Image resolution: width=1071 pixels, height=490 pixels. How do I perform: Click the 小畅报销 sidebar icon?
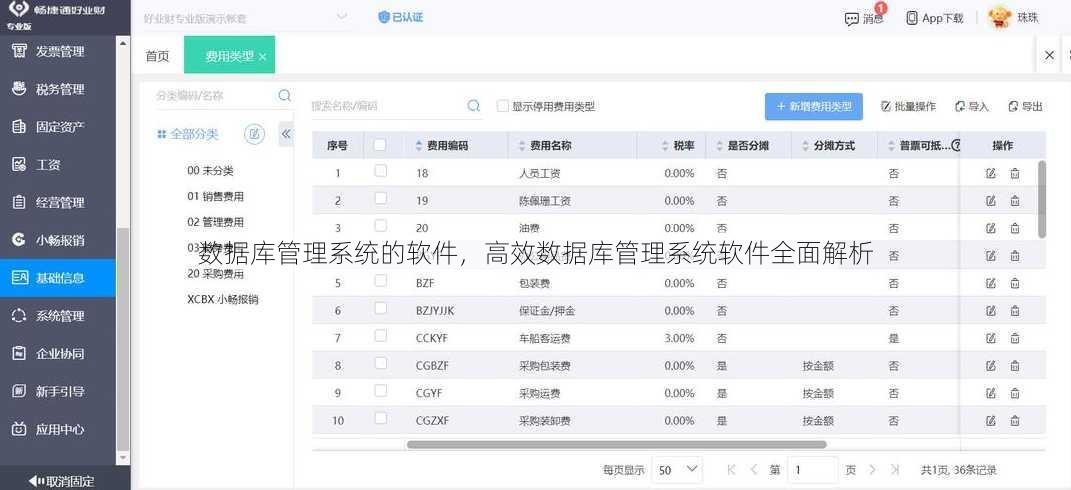click(x=20, y=240)
